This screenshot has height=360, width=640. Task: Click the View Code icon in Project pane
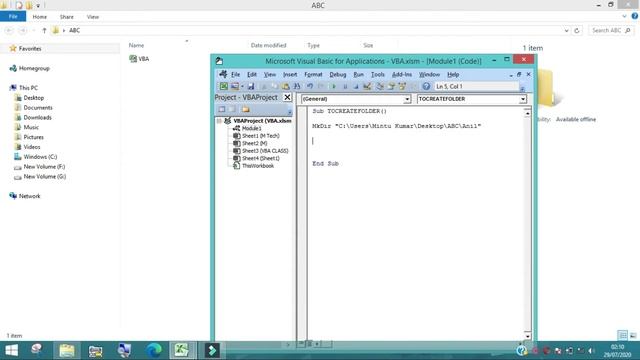coord(222,109)
